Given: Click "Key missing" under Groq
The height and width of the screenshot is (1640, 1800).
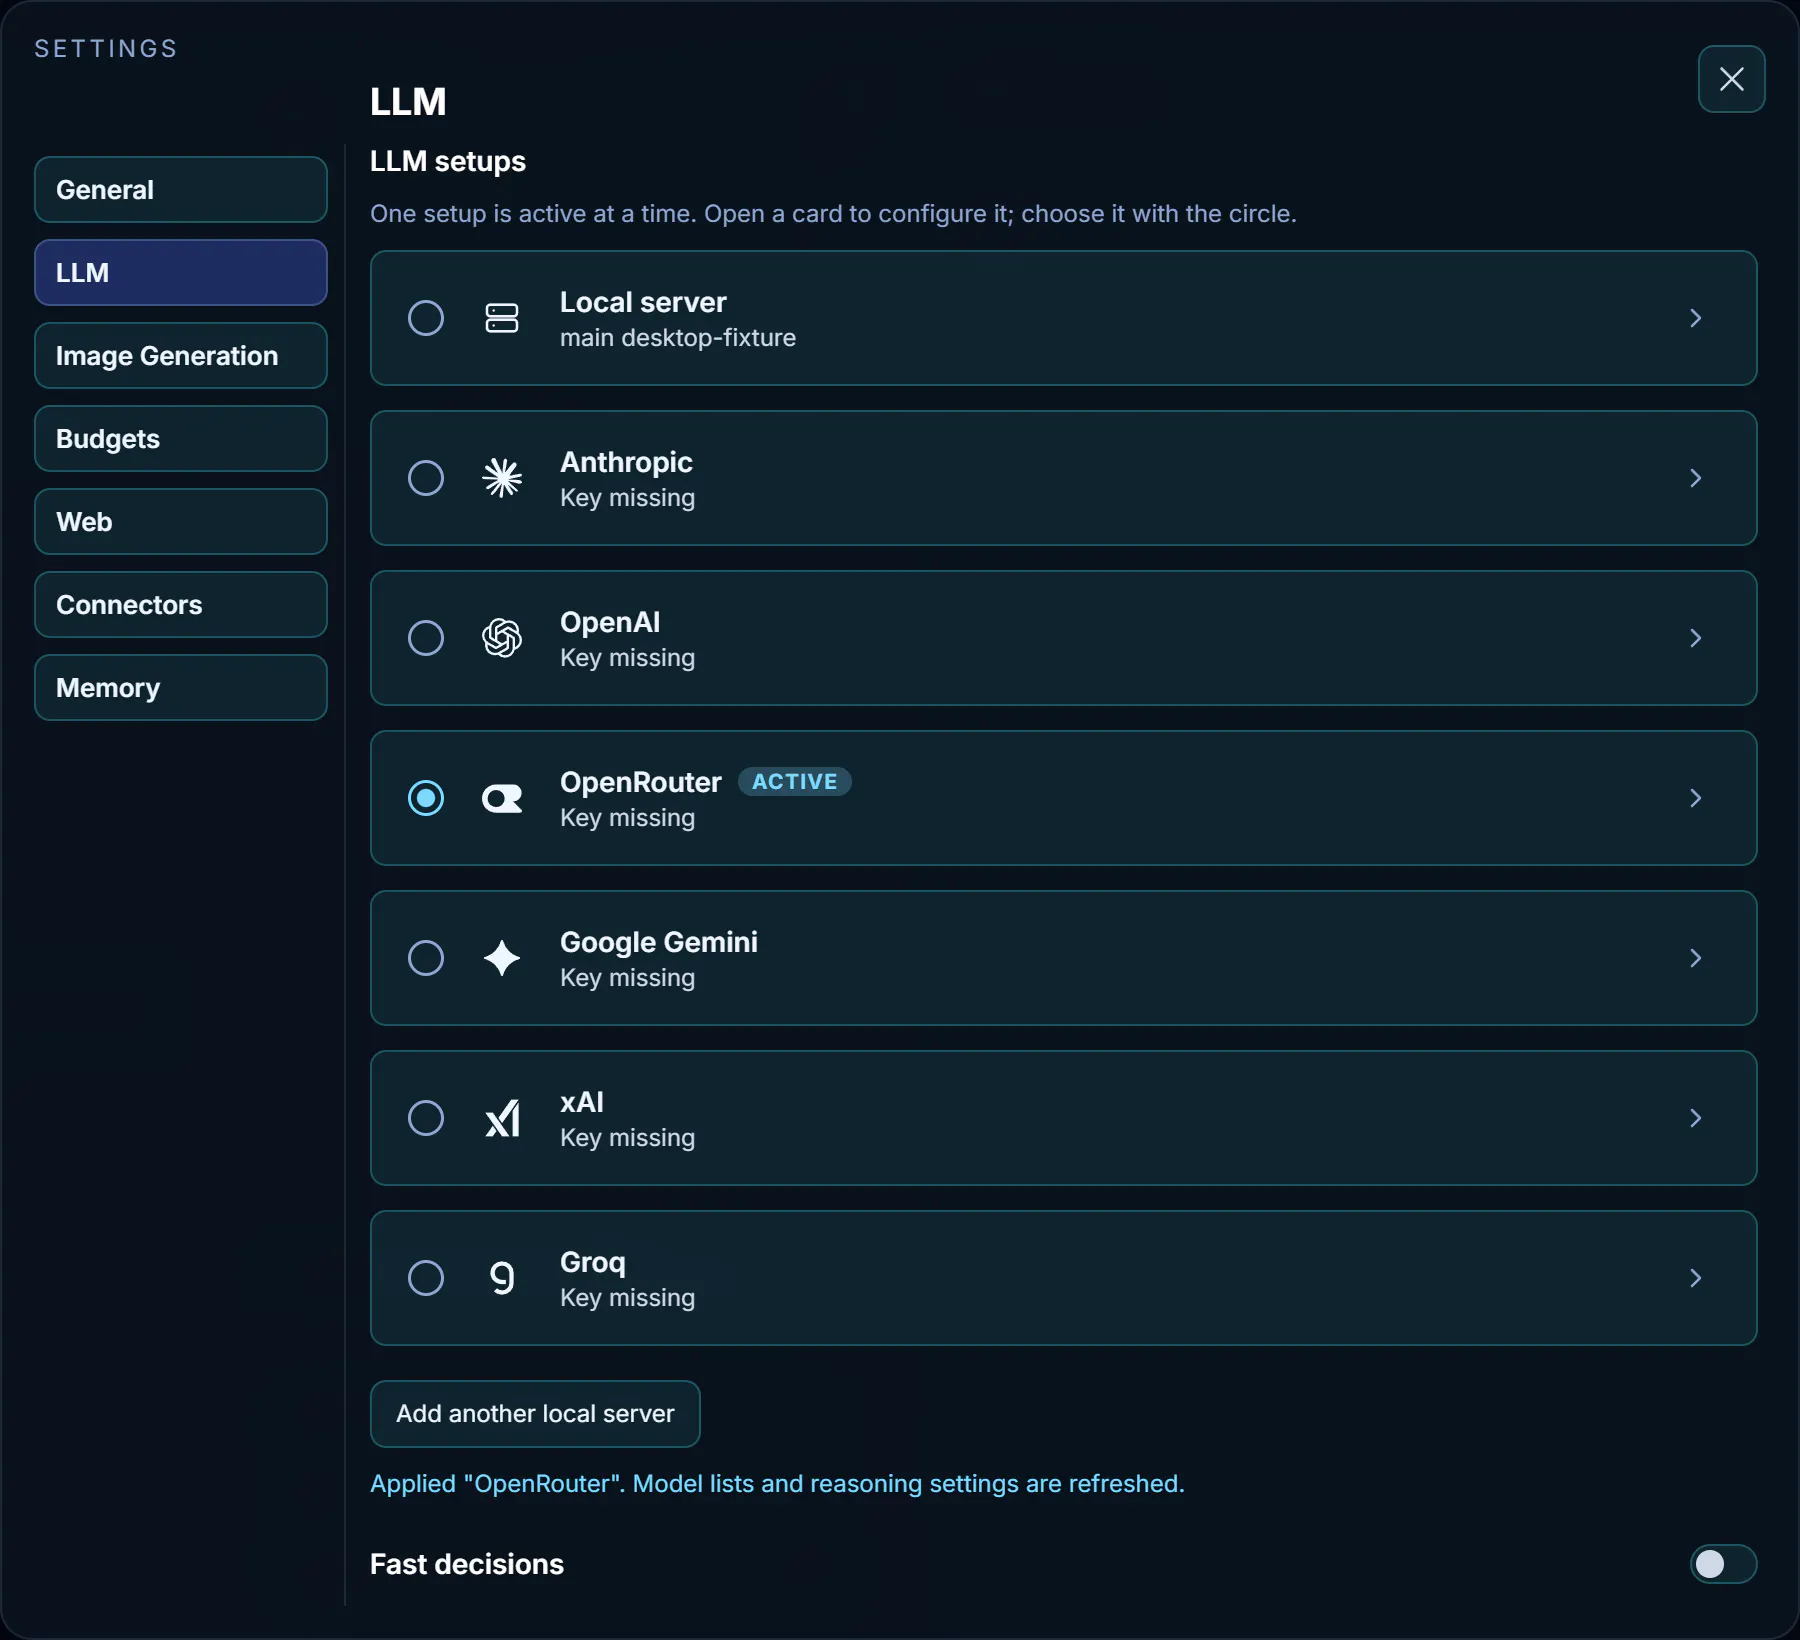Looking at the screenshot, I should click(x=627, y=1298).
